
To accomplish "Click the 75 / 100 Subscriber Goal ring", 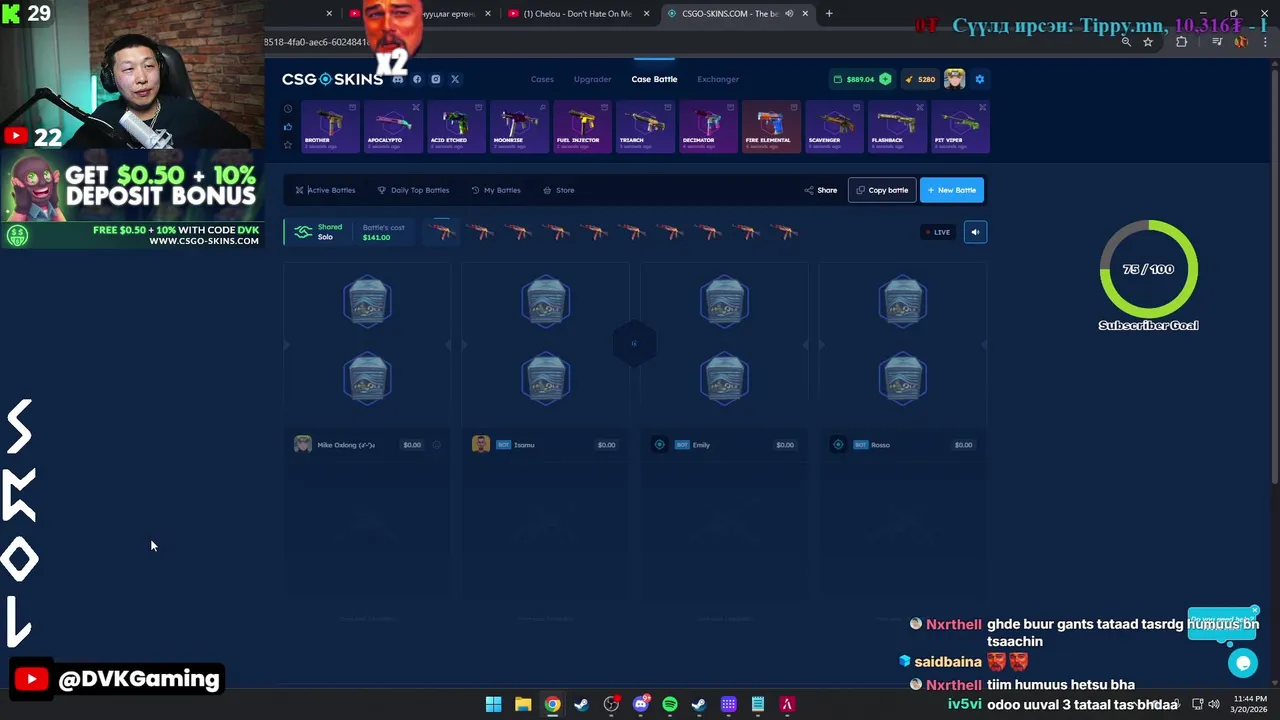I will pyautogui.click(x=1148, y=269).
